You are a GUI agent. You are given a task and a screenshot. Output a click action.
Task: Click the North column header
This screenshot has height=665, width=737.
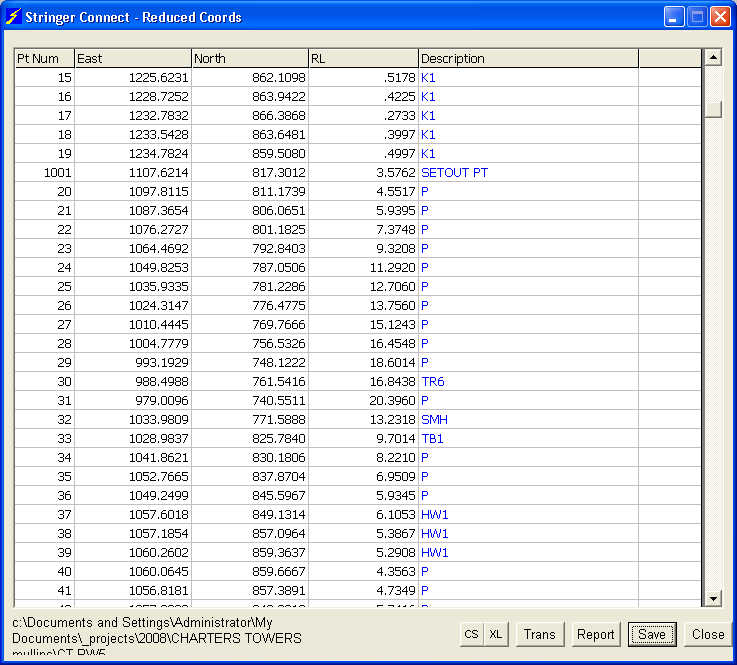pos(250,58)
